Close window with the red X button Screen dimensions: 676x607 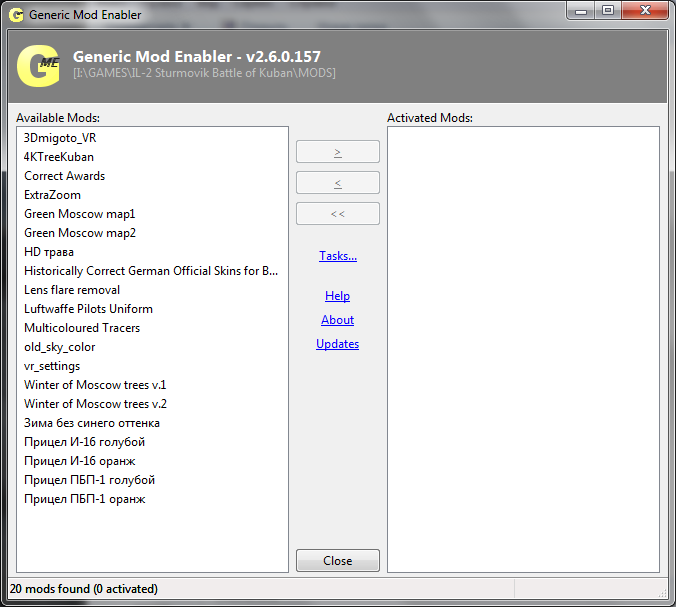coord(645,10)
